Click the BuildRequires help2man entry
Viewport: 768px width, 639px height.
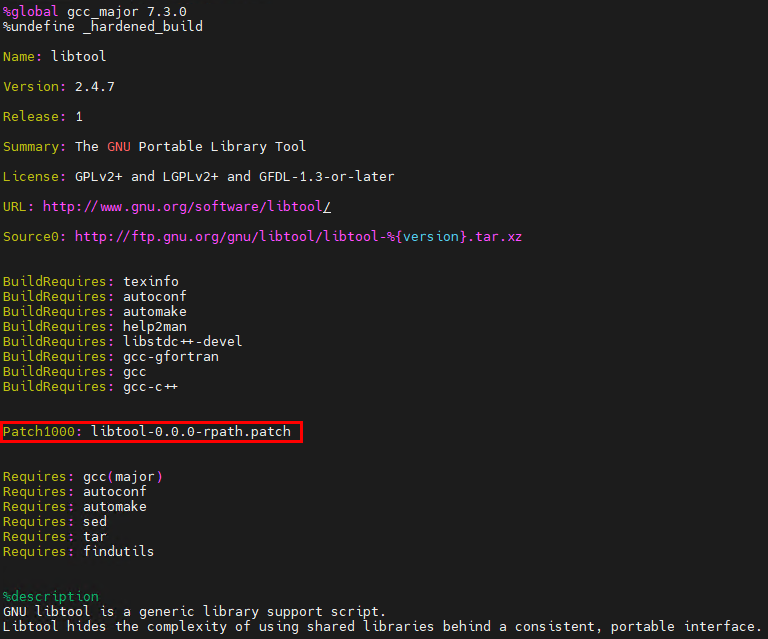click(154, 327)
